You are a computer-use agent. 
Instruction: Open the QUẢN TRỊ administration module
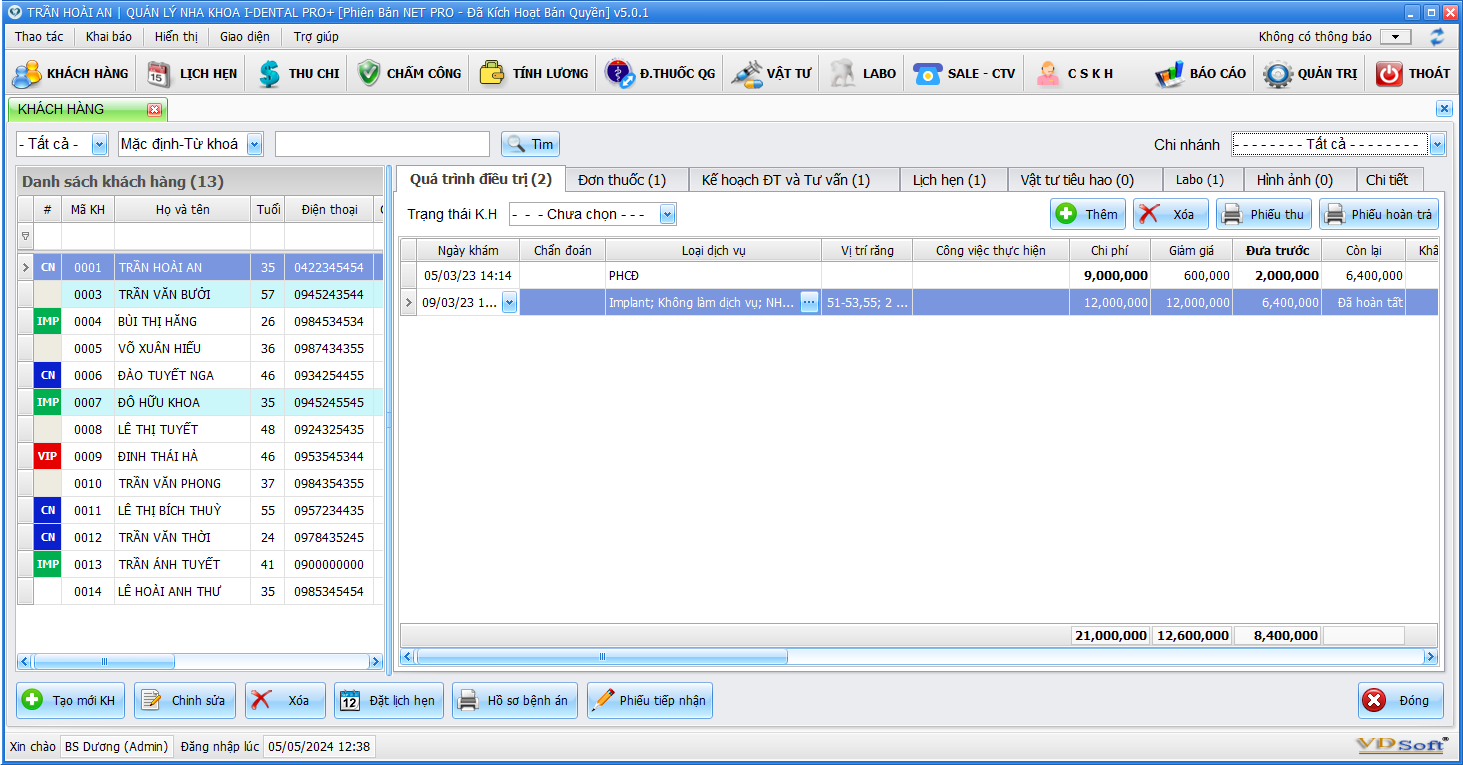(1310, 74)
